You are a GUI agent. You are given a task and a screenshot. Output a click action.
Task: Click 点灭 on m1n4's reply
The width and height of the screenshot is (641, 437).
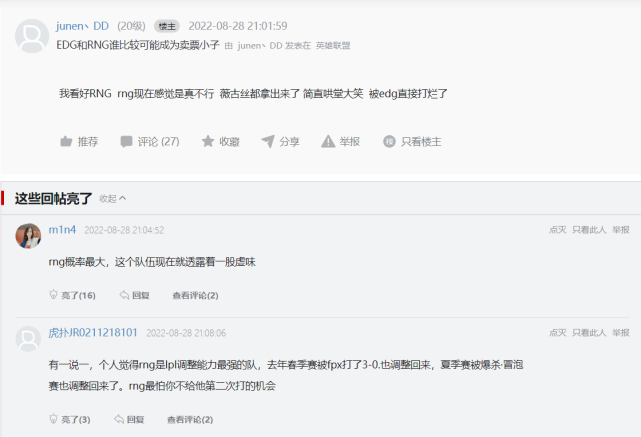[x=558, y=230]
